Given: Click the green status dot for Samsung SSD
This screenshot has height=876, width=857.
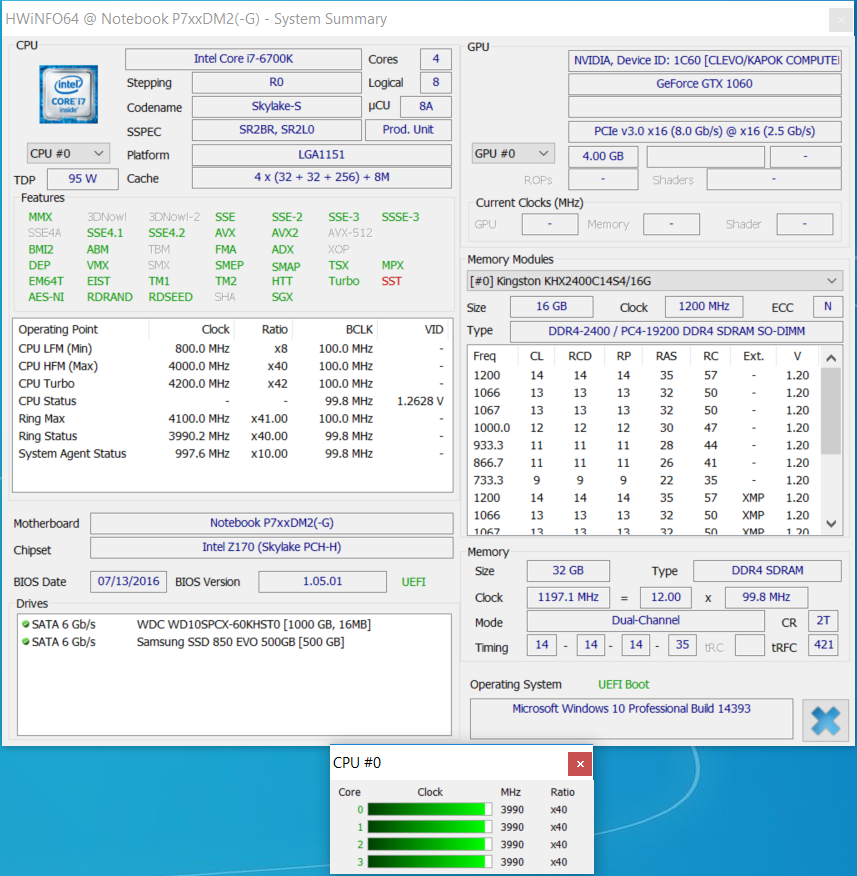Looking at the screenshot, I should [x=25, y=641].
